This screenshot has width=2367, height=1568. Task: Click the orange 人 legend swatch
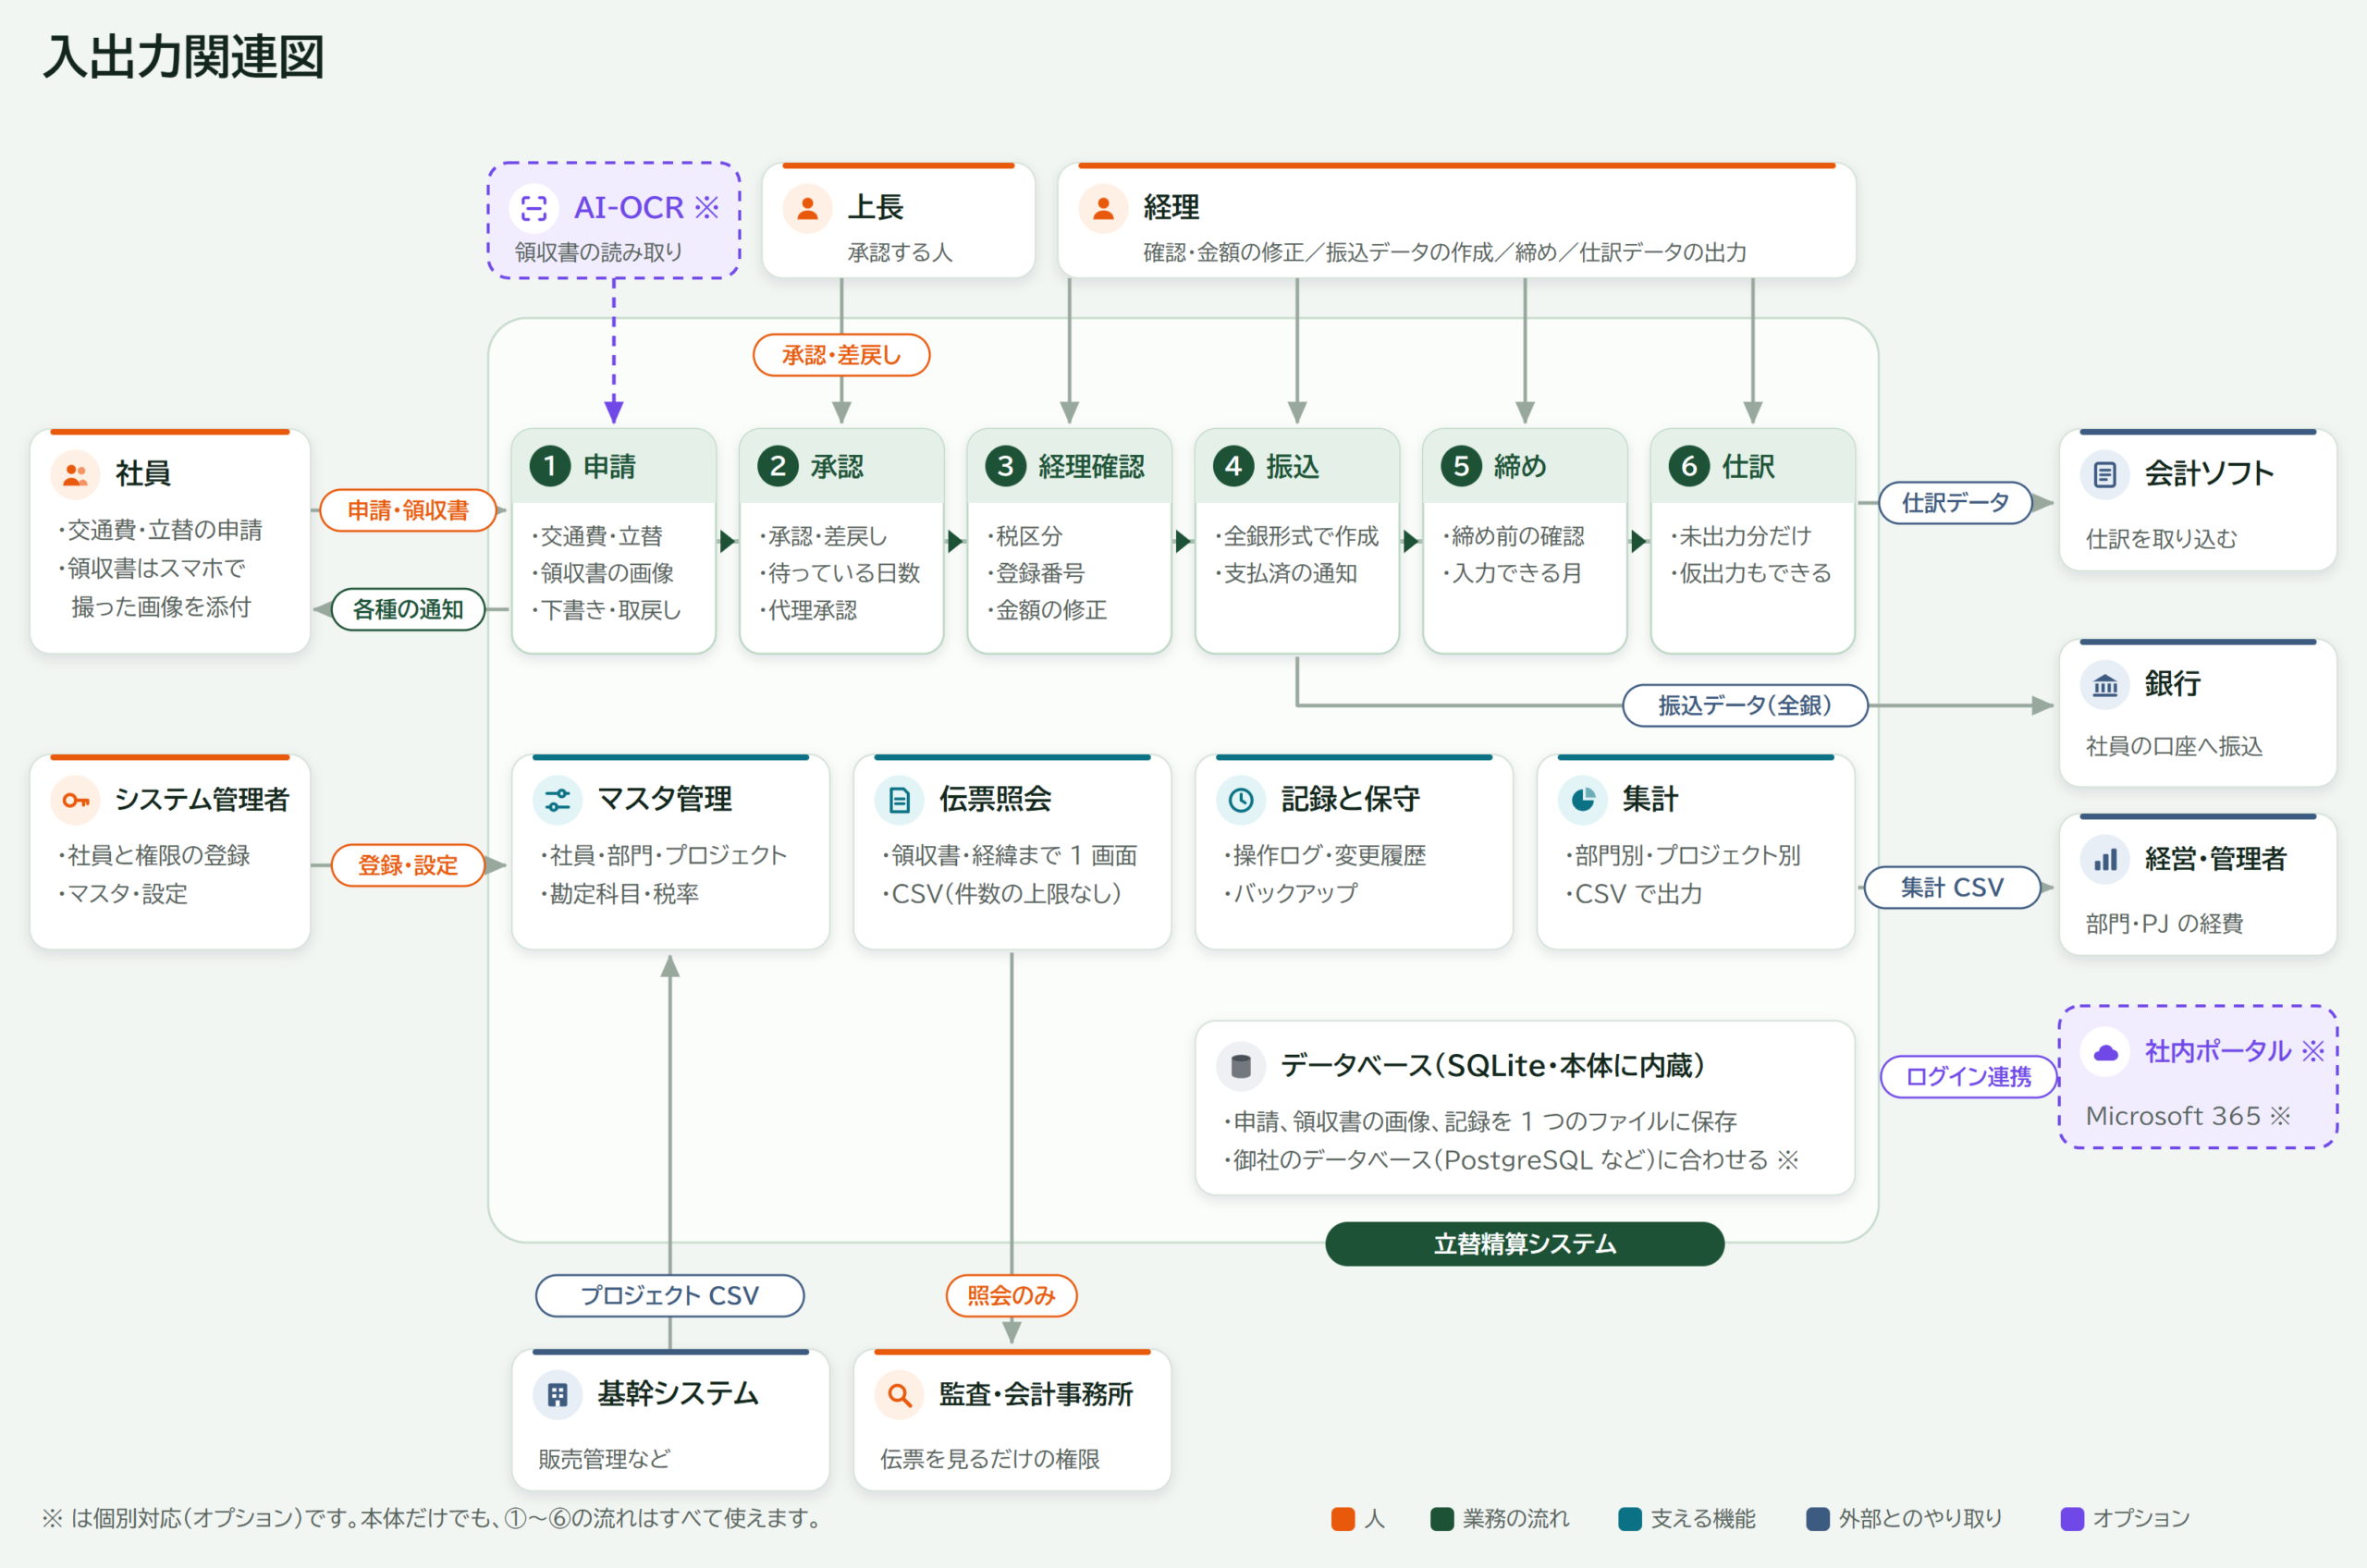(x=1343, y=1518)
